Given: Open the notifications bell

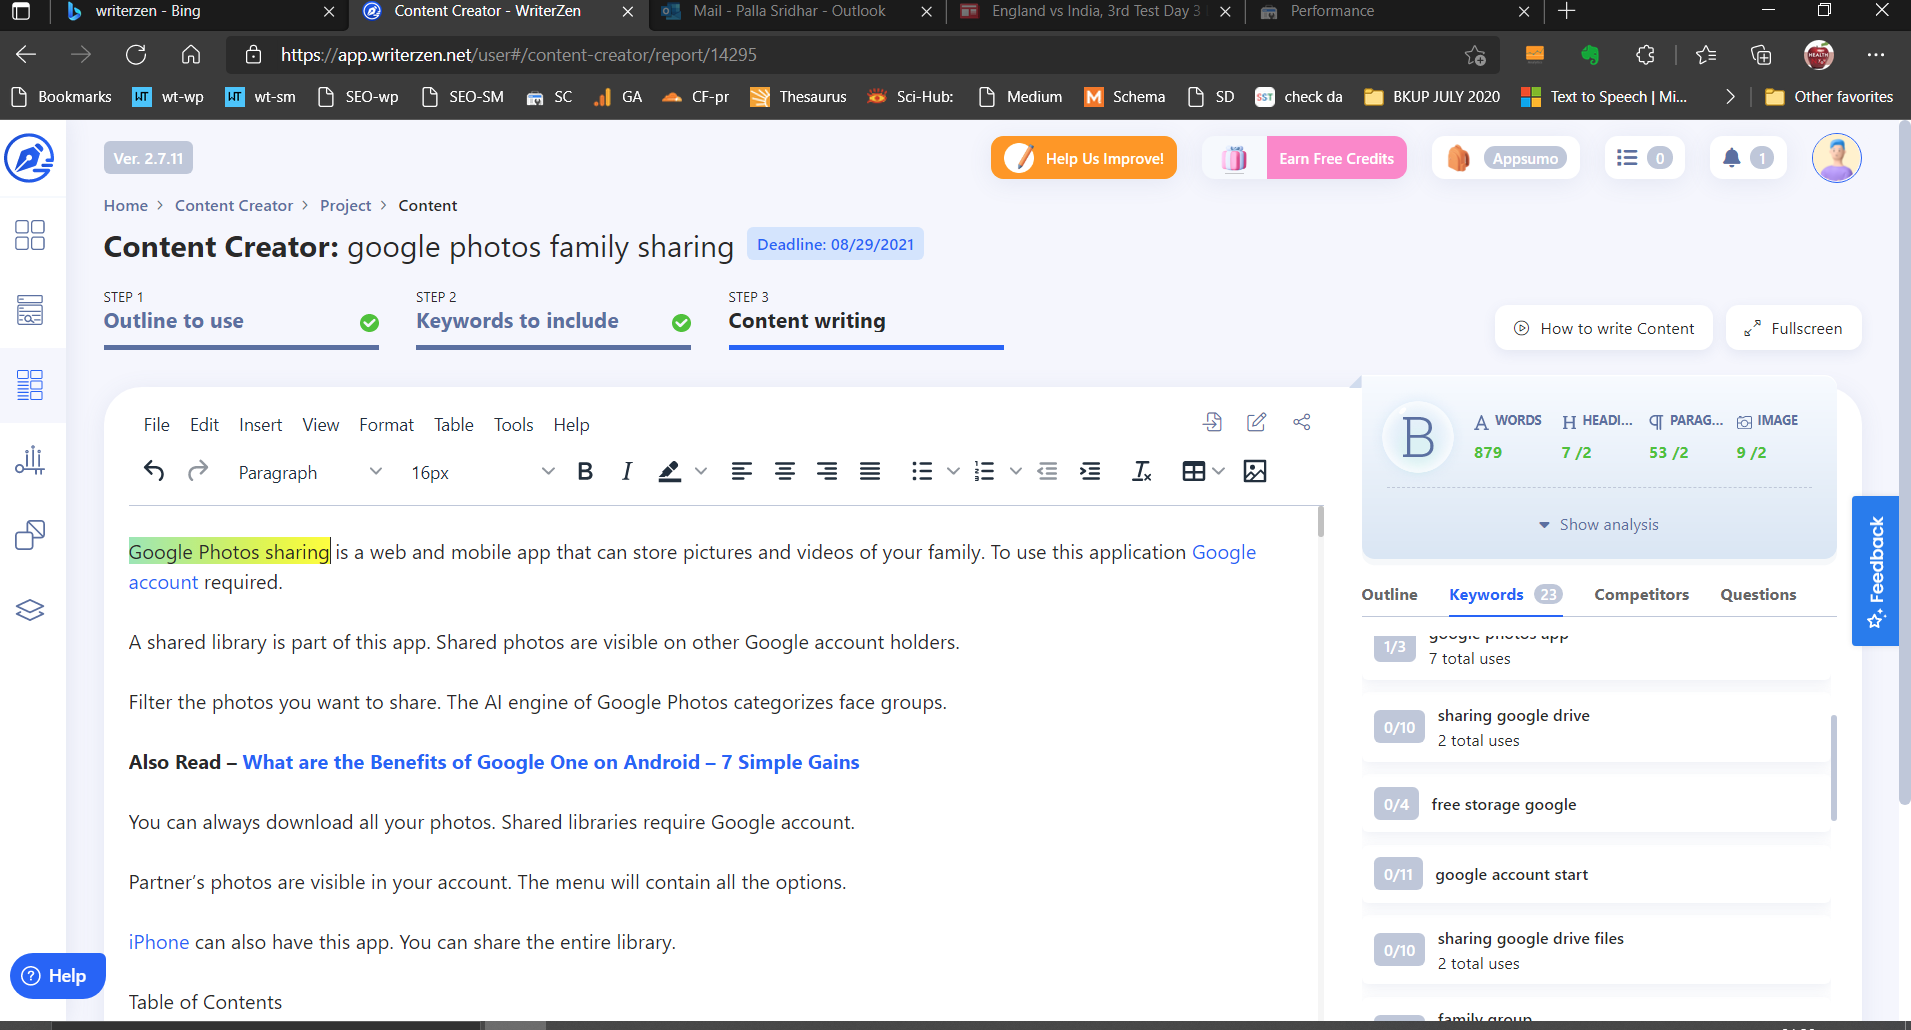Looking at the screenshot, I should [x=1748, y=158].
